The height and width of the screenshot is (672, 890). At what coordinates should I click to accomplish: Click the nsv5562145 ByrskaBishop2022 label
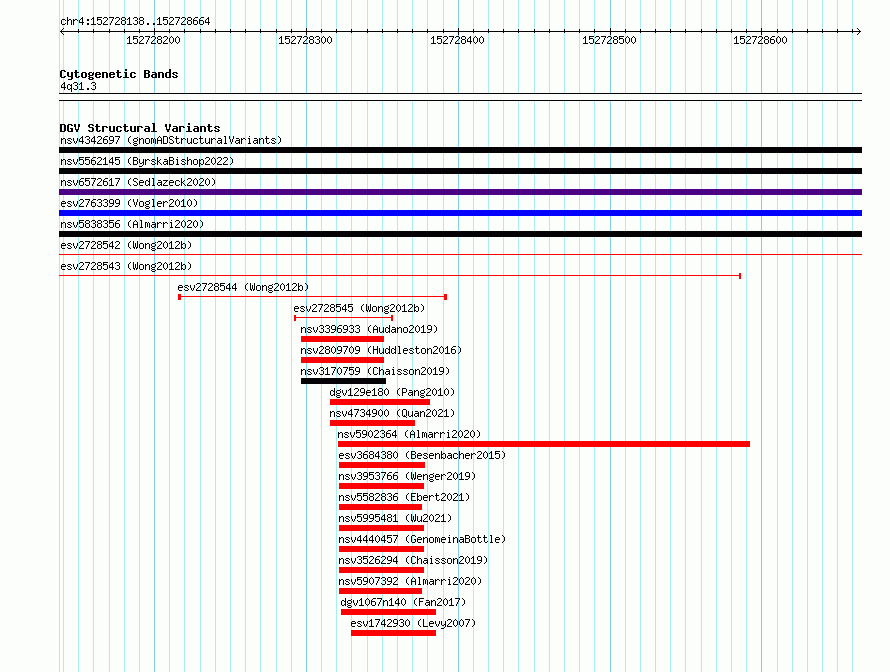point(147,161)
